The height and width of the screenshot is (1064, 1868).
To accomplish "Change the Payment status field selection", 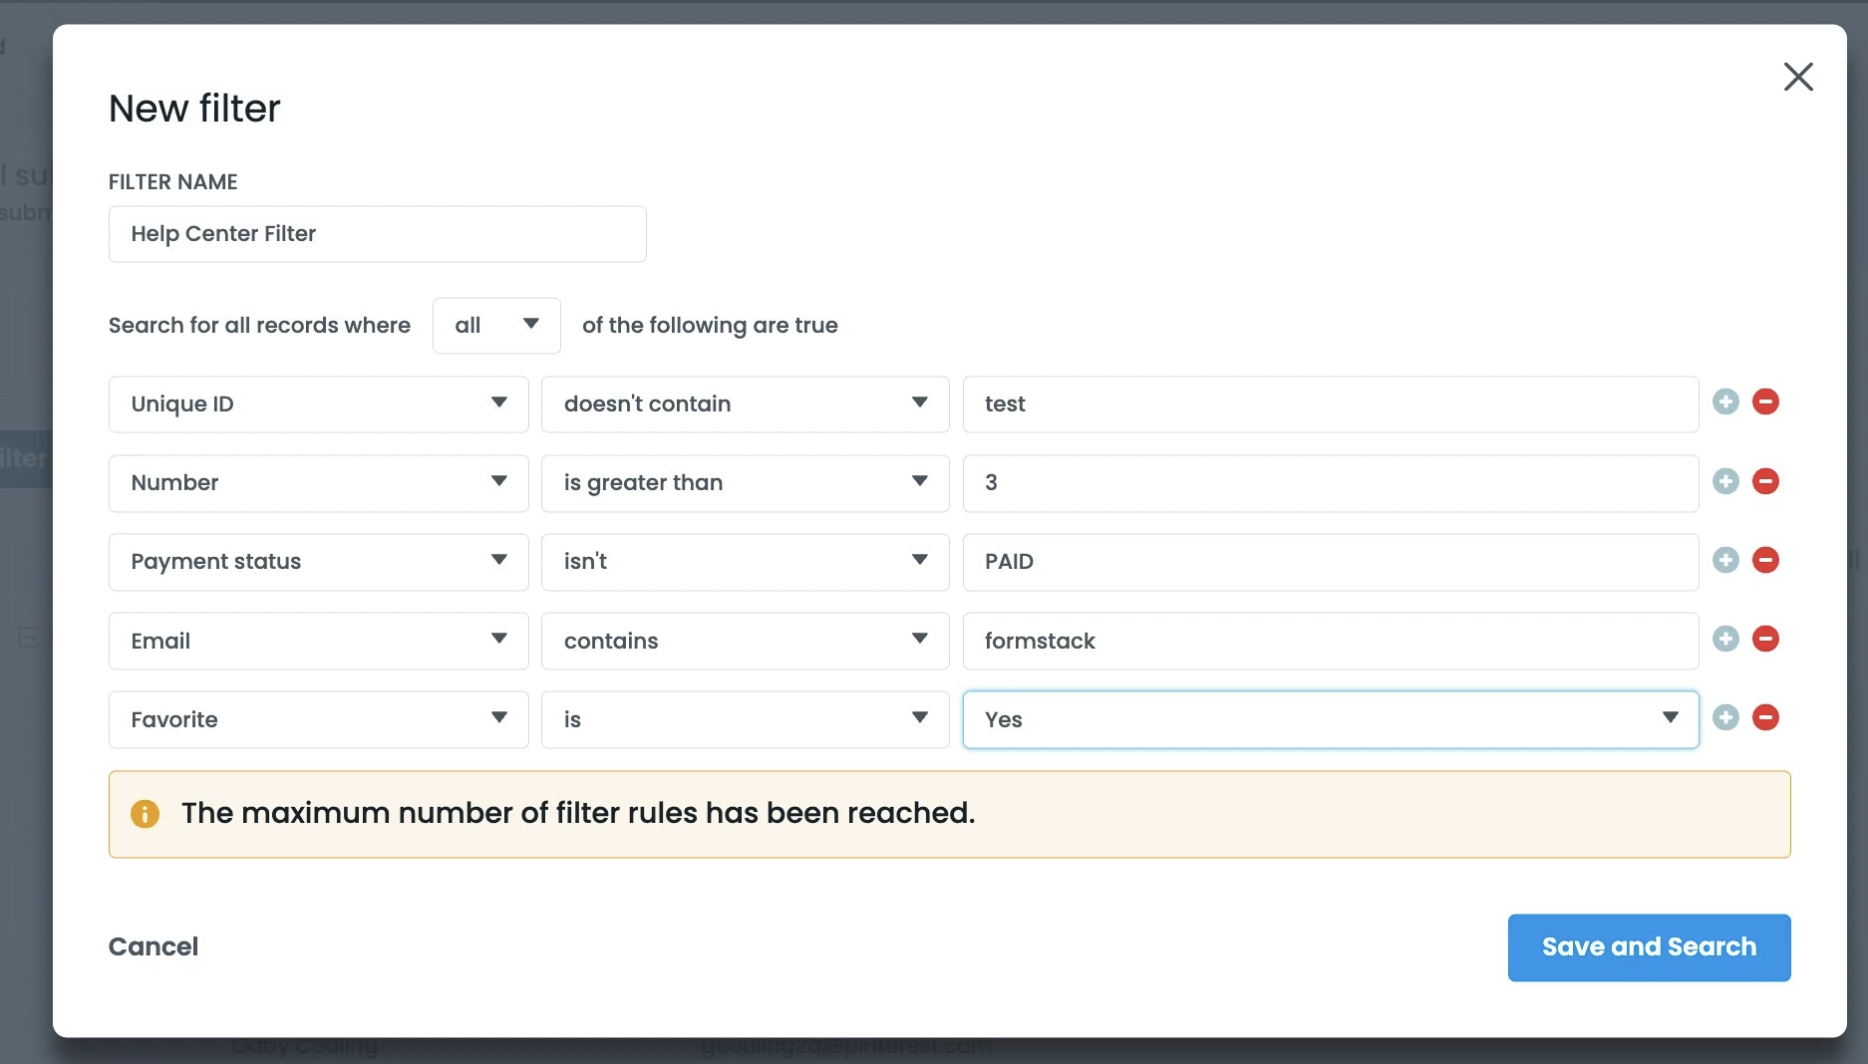I will point(318,562).
